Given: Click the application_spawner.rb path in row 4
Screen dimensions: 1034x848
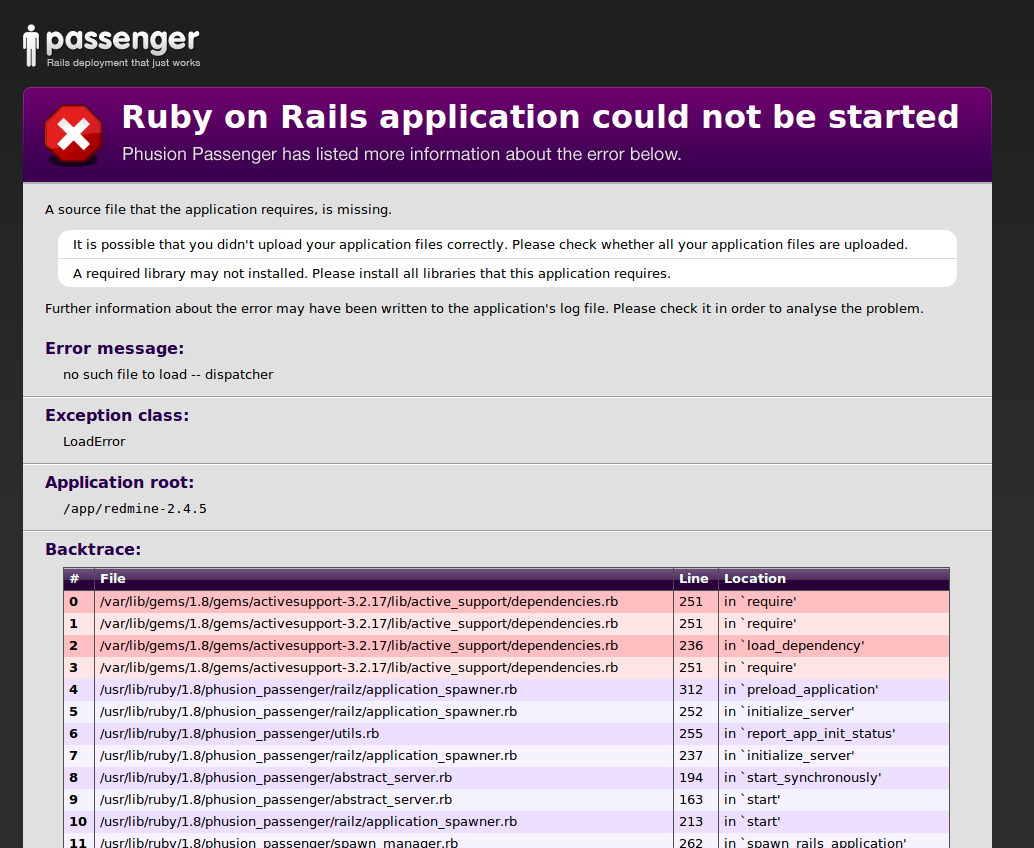Looking at the screenshot, I should pyautogui.click(x=309, y=690).
